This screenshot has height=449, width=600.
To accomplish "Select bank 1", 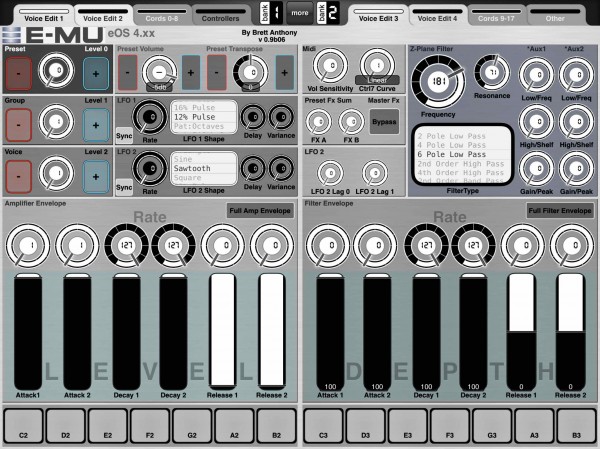I will coord(271,13).
